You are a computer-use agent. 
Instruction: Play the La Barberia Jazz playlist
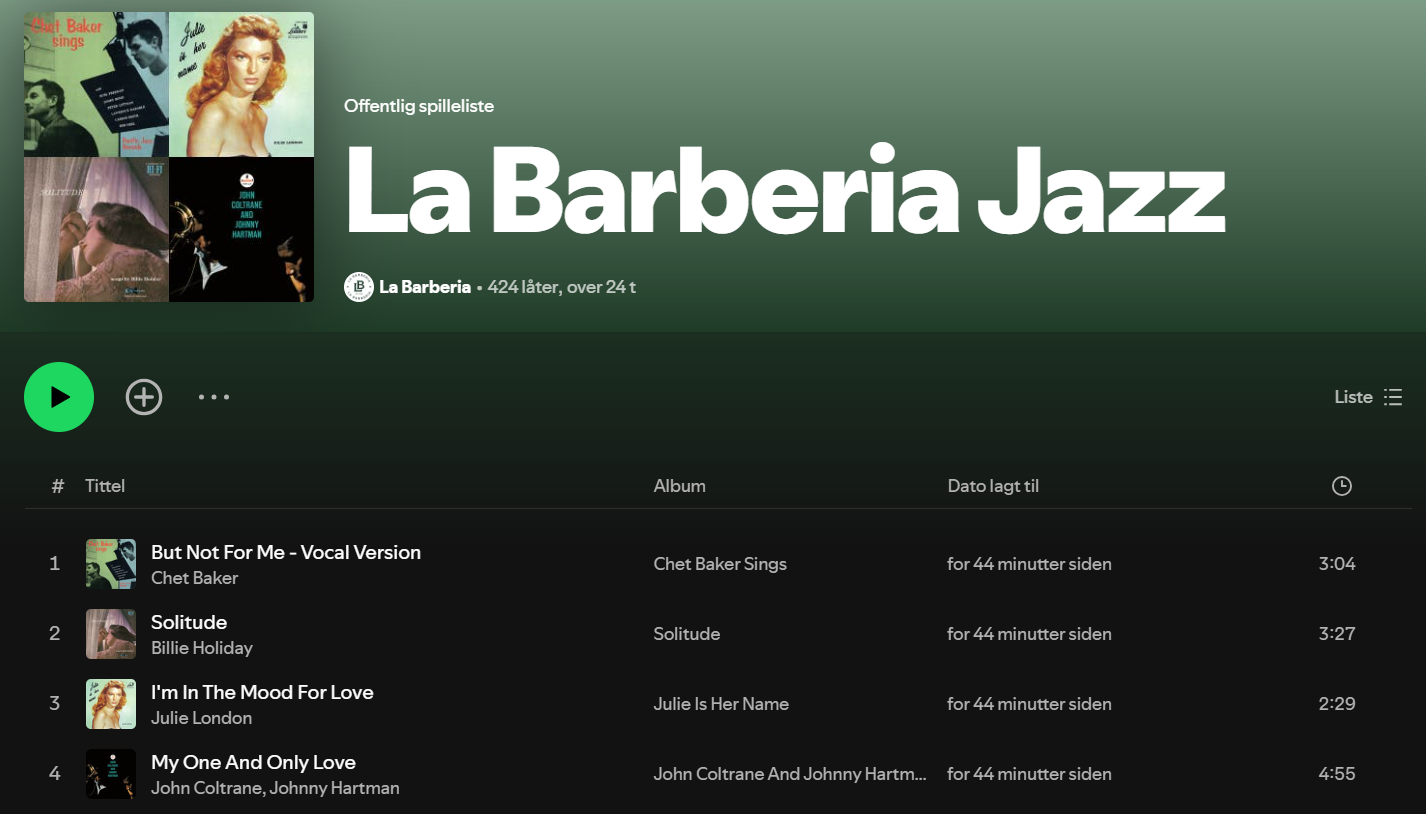click(59, 397)
